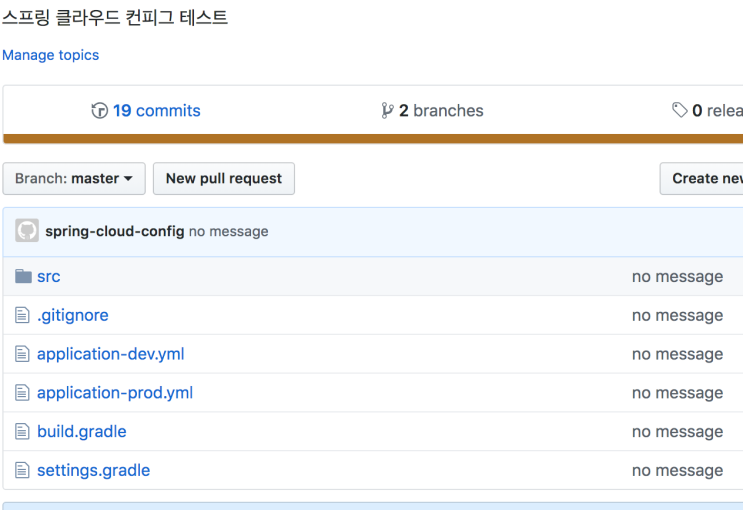
Task: Click the settings.gradle file icon
Action: tap(22, 470)
